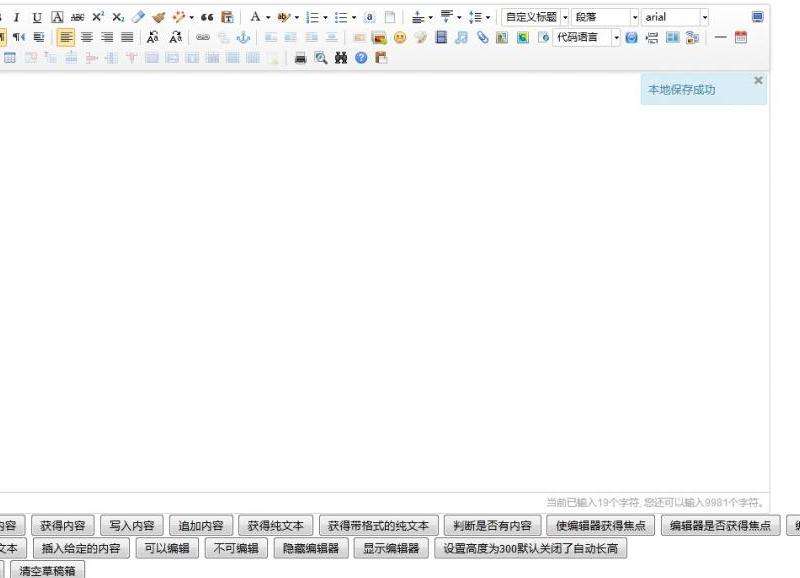Viewport: 800px width, 578px height.
Task: Insert a blockquote with quote icon
Action: tap(207, 17)
